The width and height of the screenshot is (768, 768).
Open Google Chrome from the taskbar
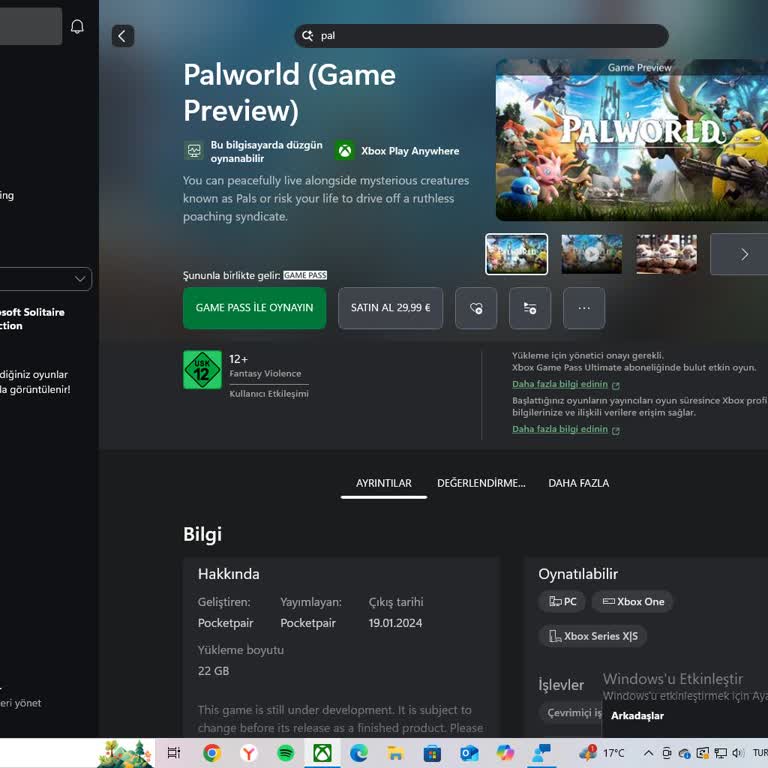tap(212, 753)
